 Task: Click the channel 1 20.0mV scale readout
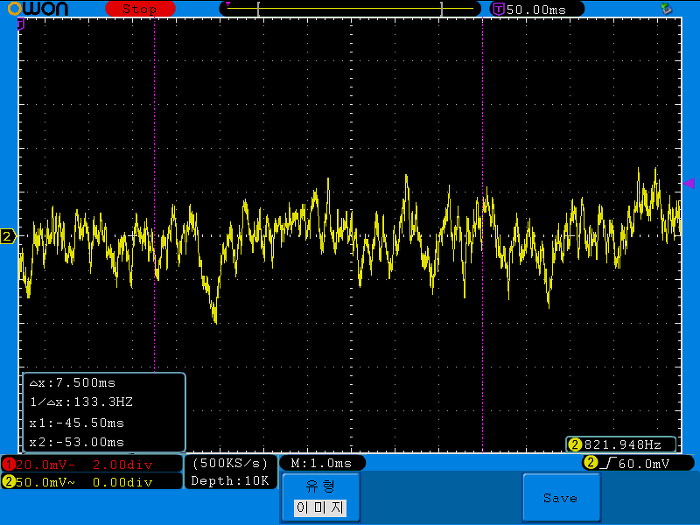tap(45, 465)
